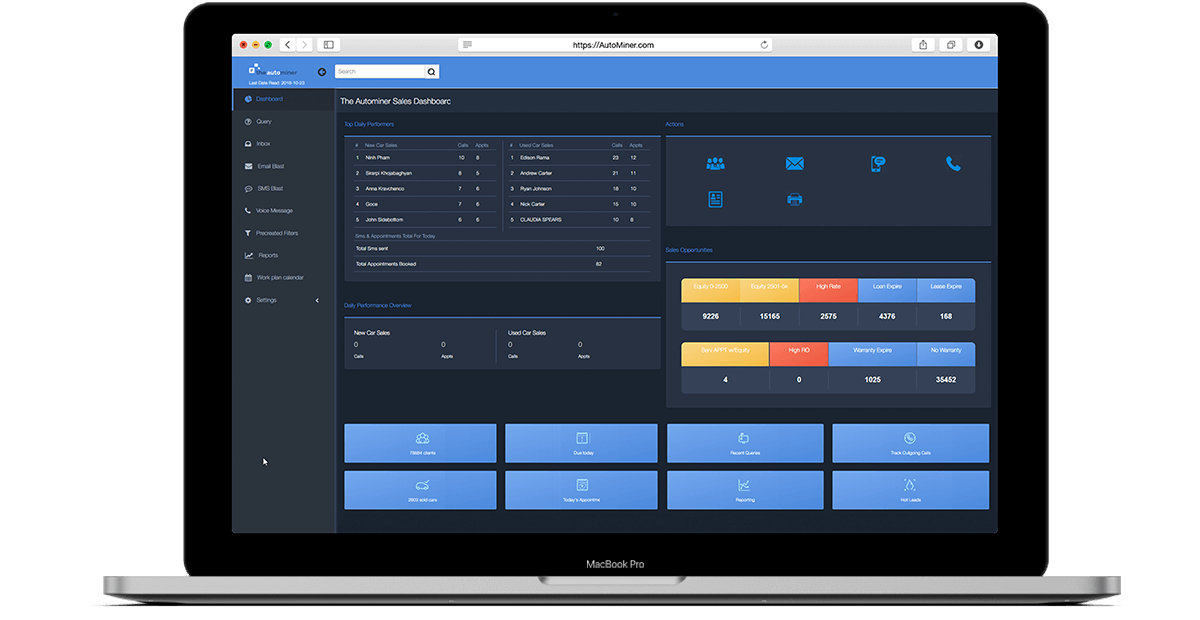The image size is (1200, 620).
Task: Click the SMS chat phone icon in Actions
Action: (x=877, y=164)
